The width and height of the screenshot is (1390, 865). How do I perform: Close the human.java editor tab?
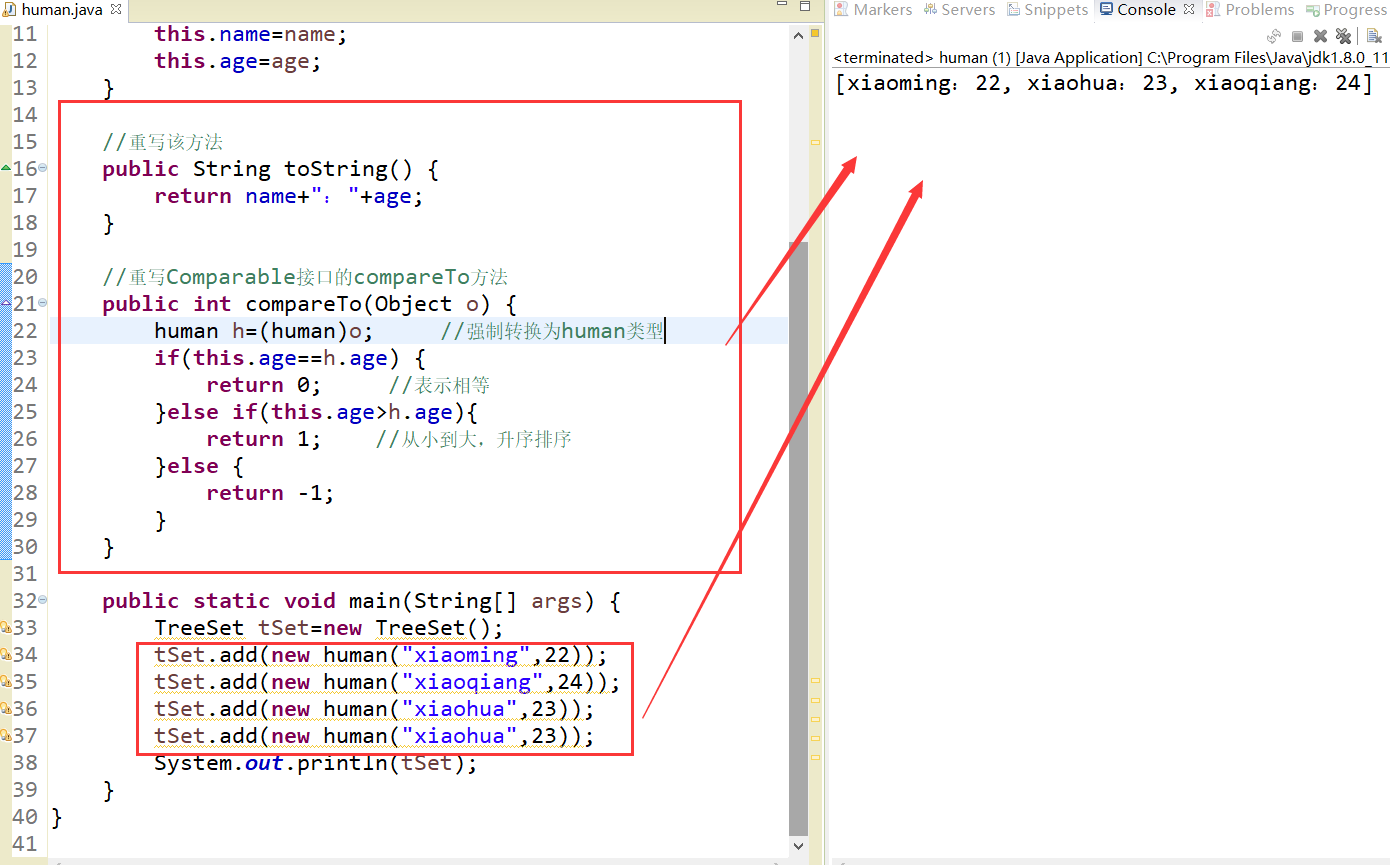[115, 10]
